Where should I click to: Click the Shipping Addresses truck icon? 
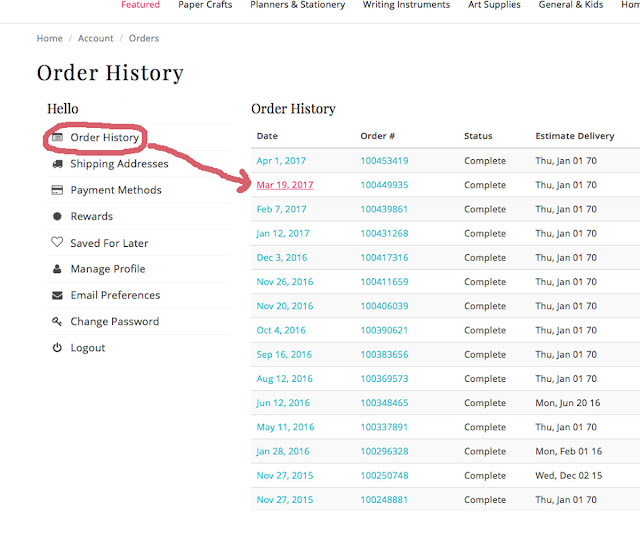click(57, 164)
